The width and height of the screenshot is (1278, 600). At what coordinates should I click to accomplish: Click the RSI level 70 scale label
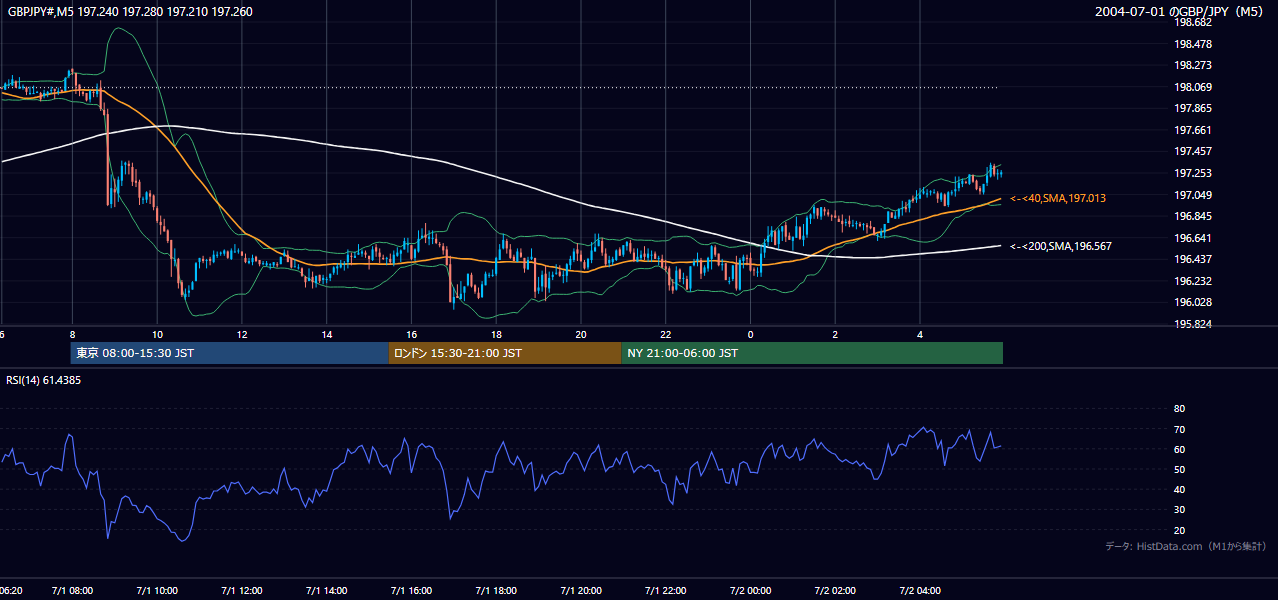(x=1179, y=429)
